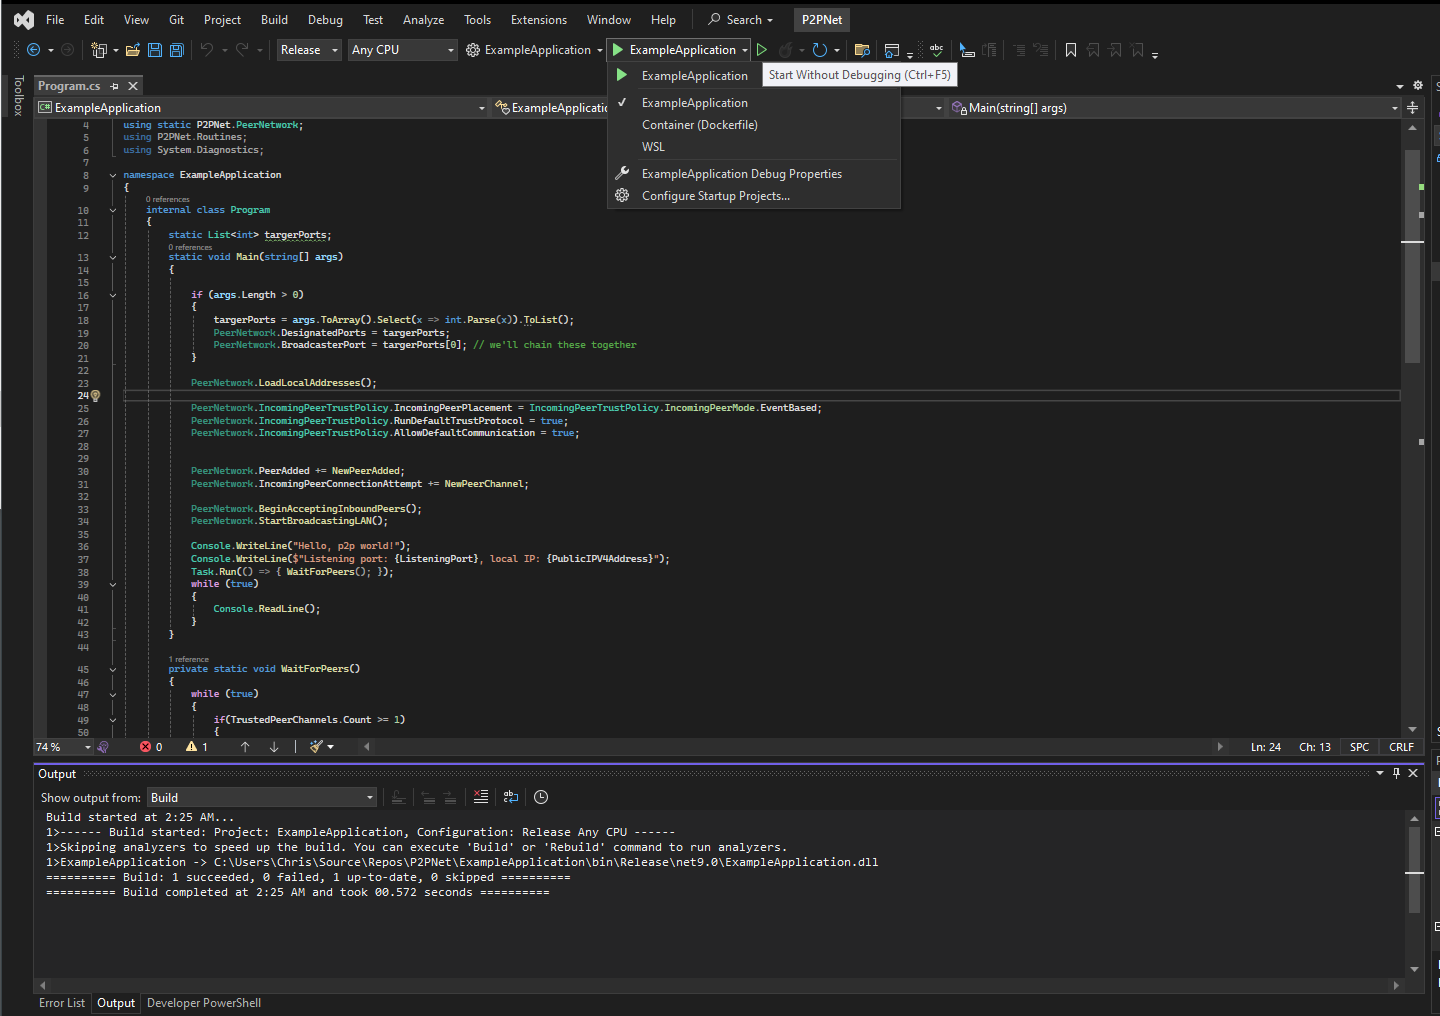Viewport: 1440px width, 1016px height.
Task: Close the Output panel
Action: [1413, 773]
